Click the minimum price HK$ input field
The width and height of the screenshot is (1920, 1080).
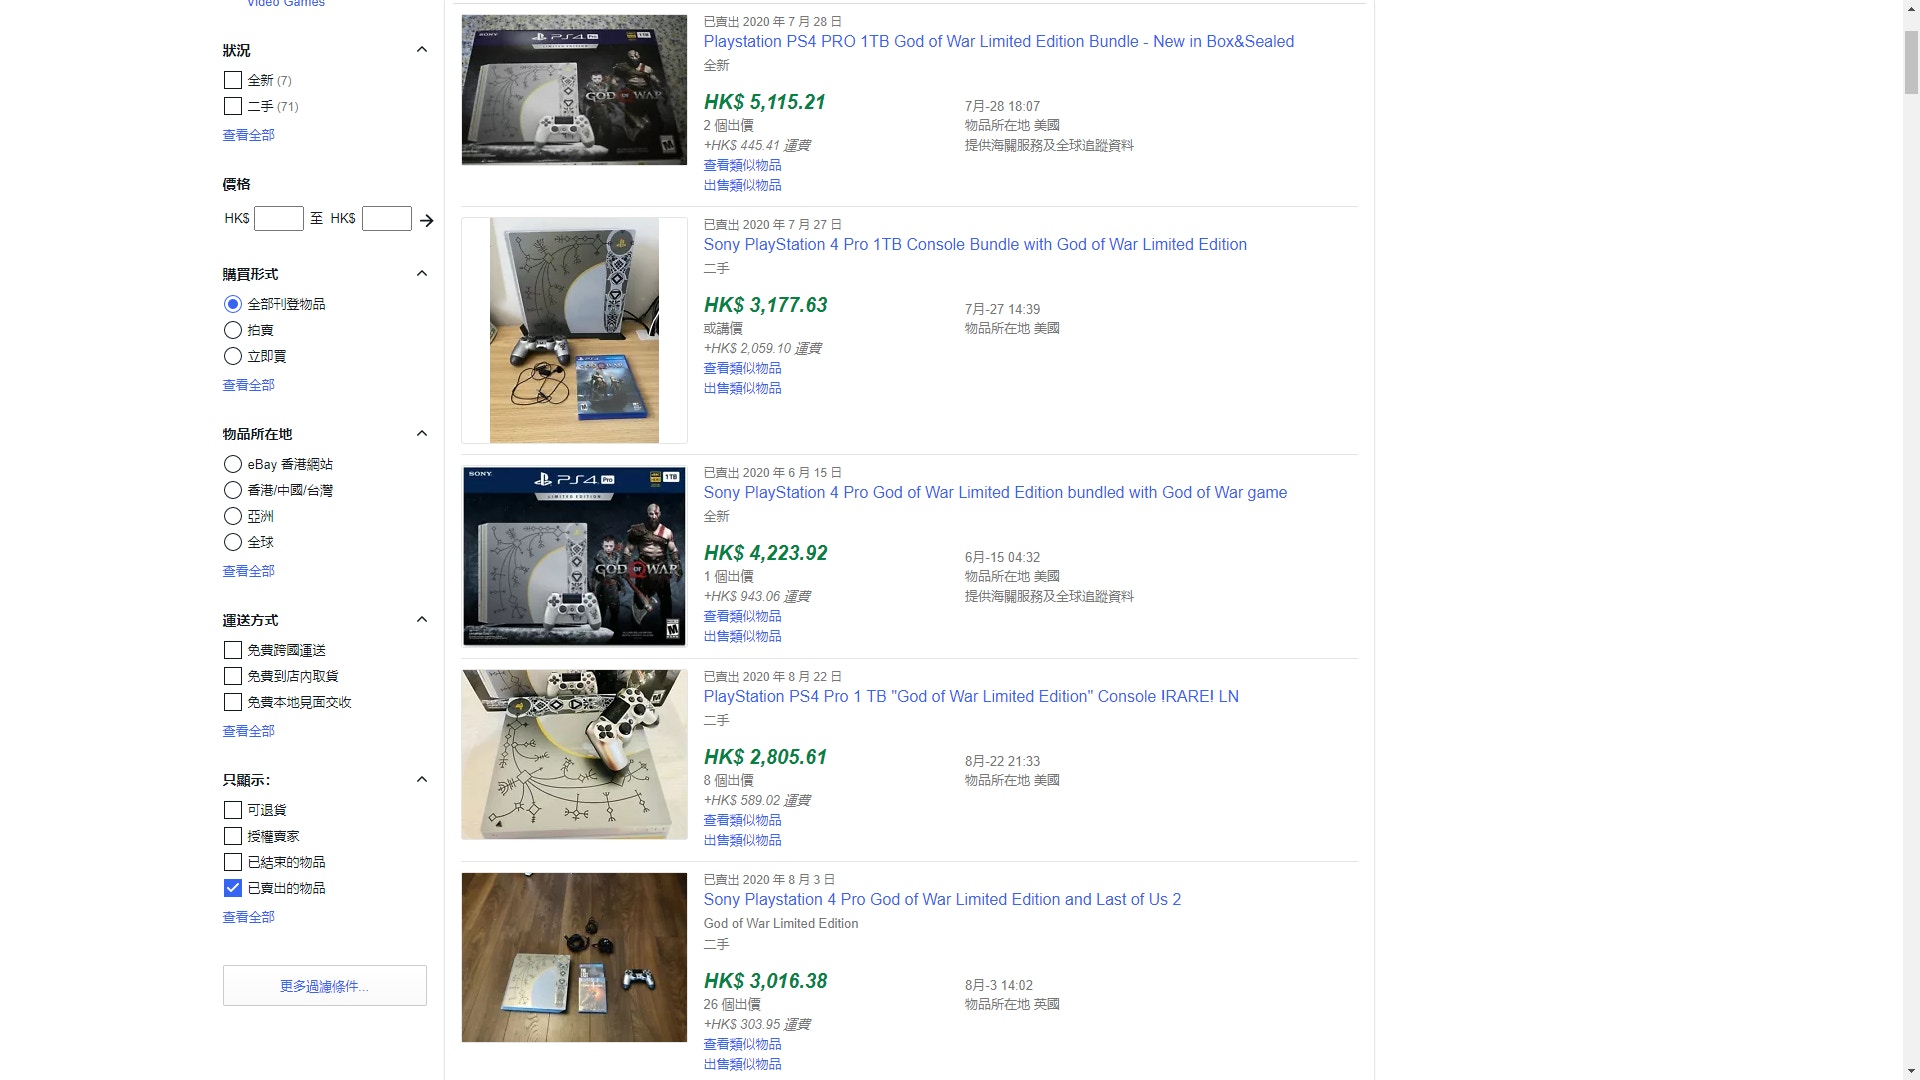279,219
